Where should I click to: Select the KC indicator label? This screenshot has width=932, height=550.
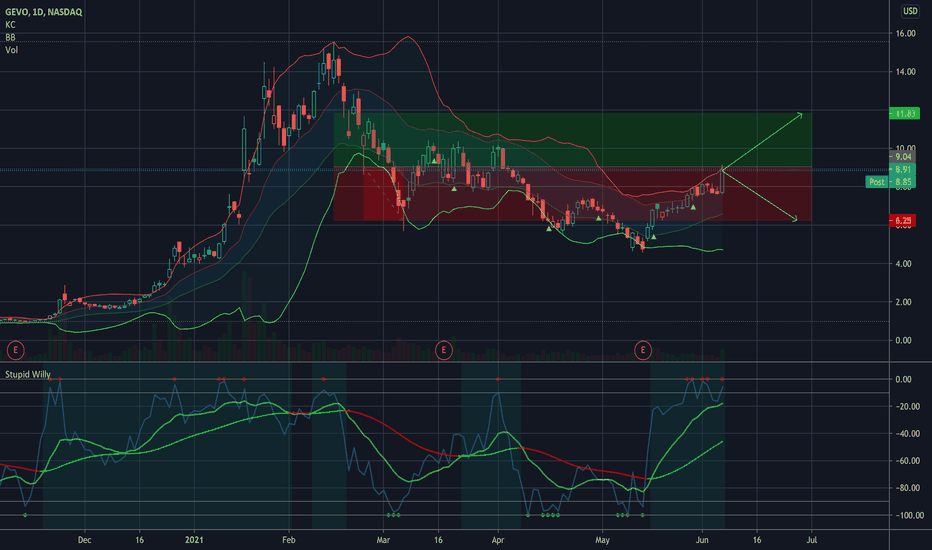(x=10, y=25)
